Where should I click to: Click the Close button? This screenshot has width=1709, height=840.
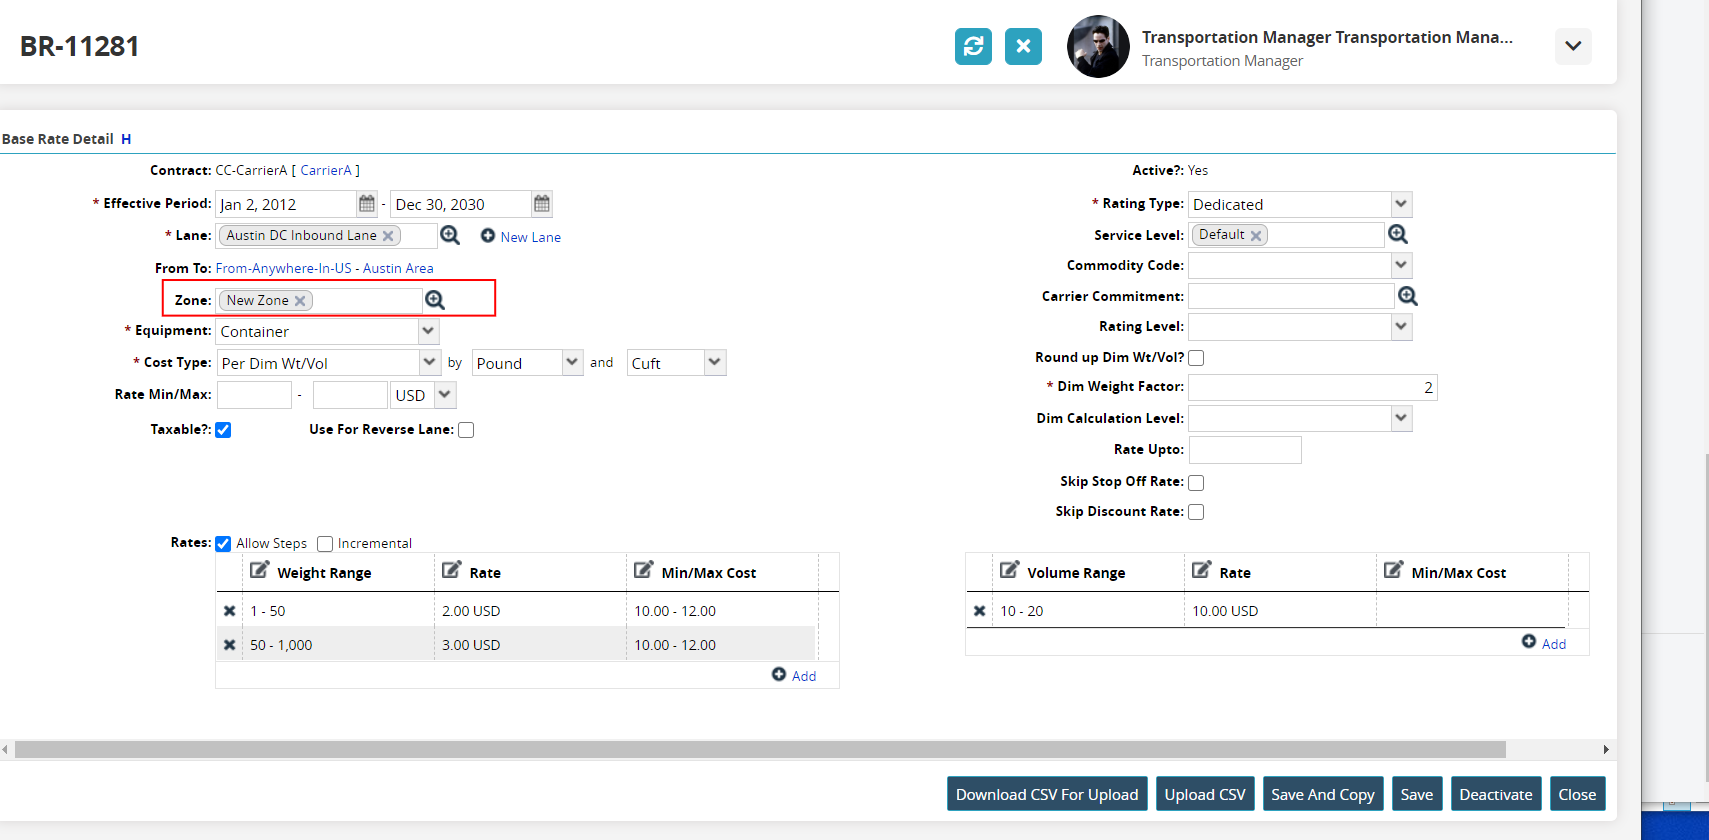1577,794
